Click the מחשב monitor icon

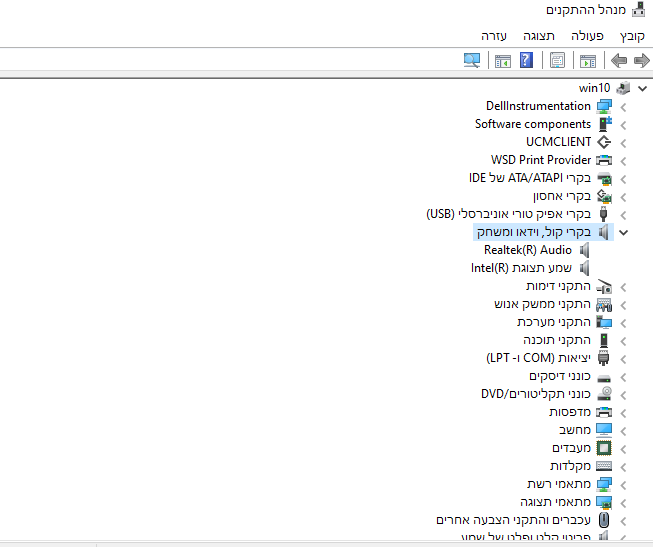pos(604,430)
